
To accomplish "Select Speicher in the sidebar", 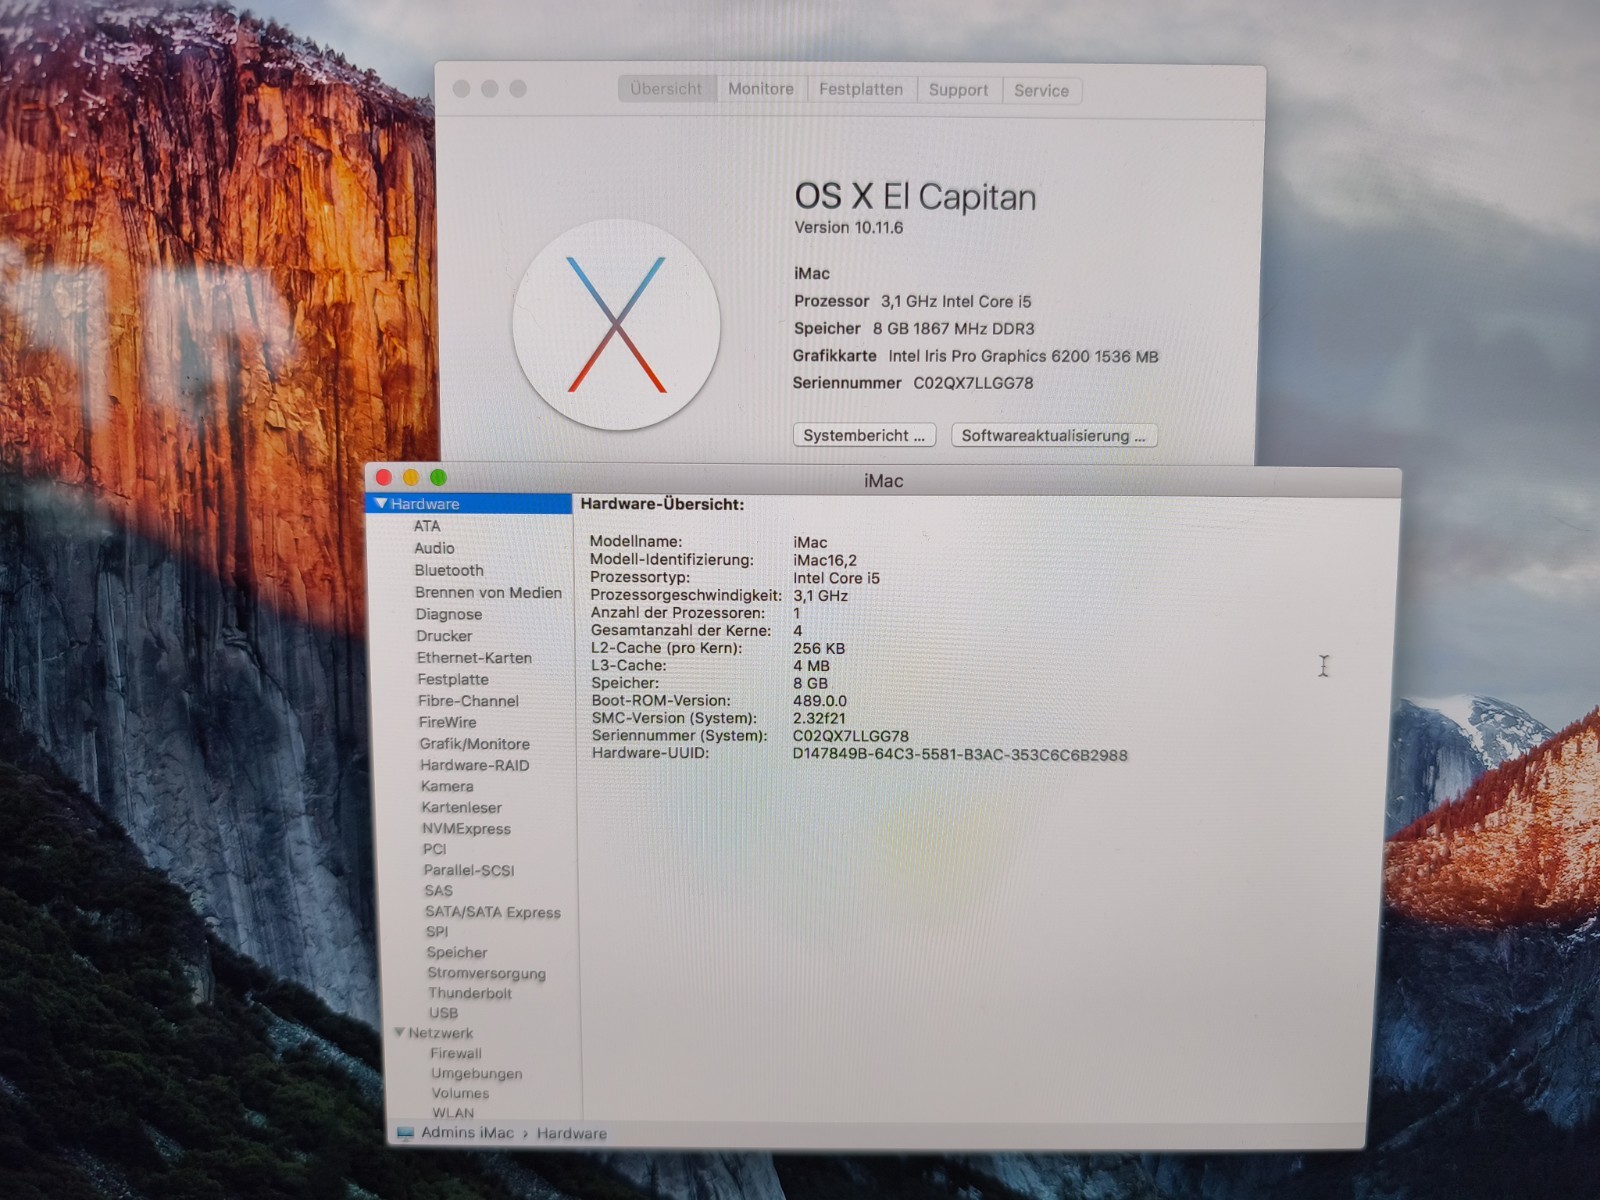I will [457, 953].
